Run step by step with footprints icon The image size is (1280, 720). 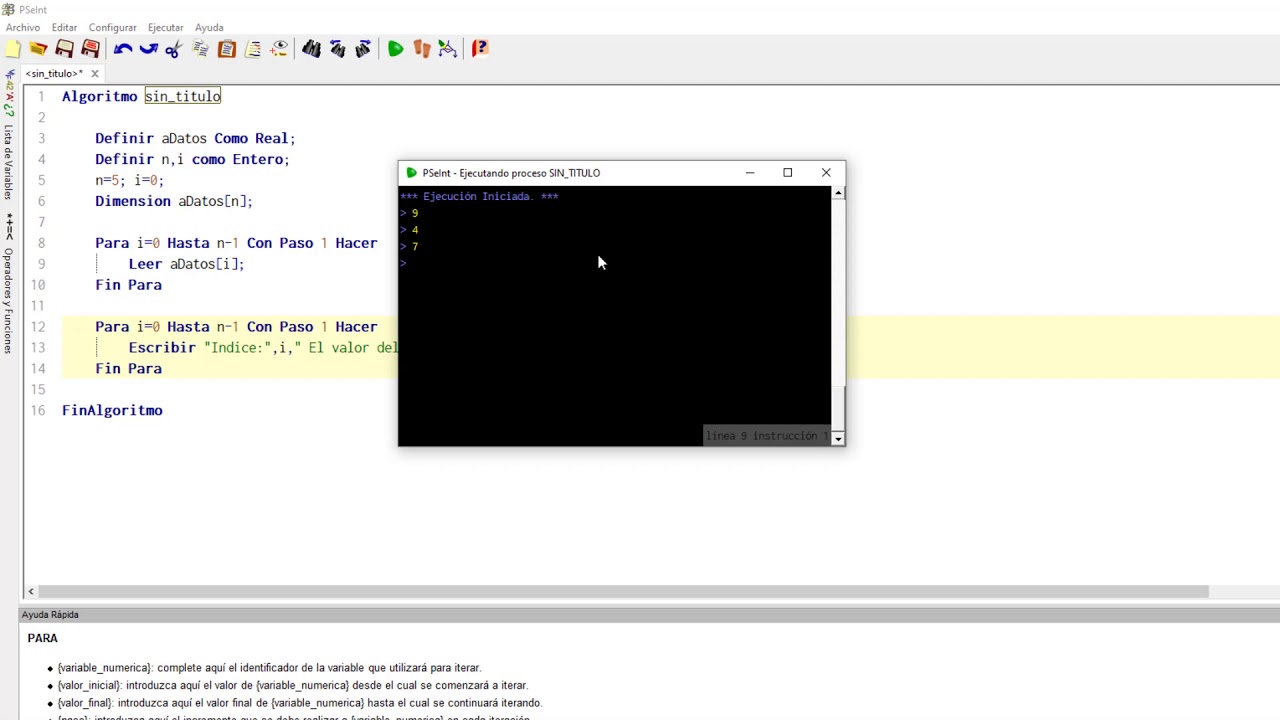pos(422,49)
